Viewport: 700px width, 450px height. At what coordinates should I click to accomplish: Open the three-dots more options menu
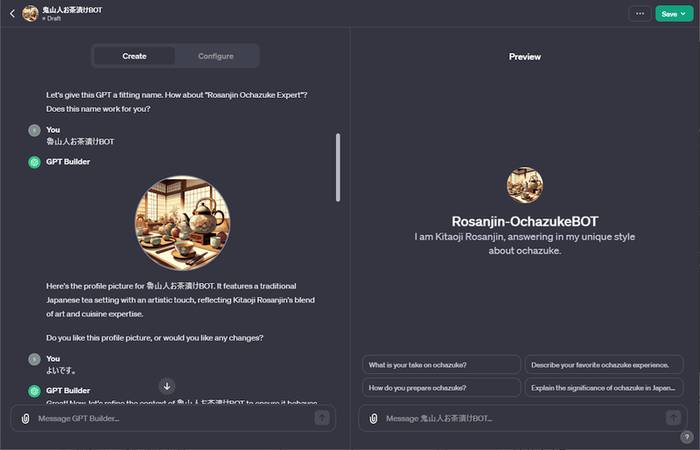(640, 14)
